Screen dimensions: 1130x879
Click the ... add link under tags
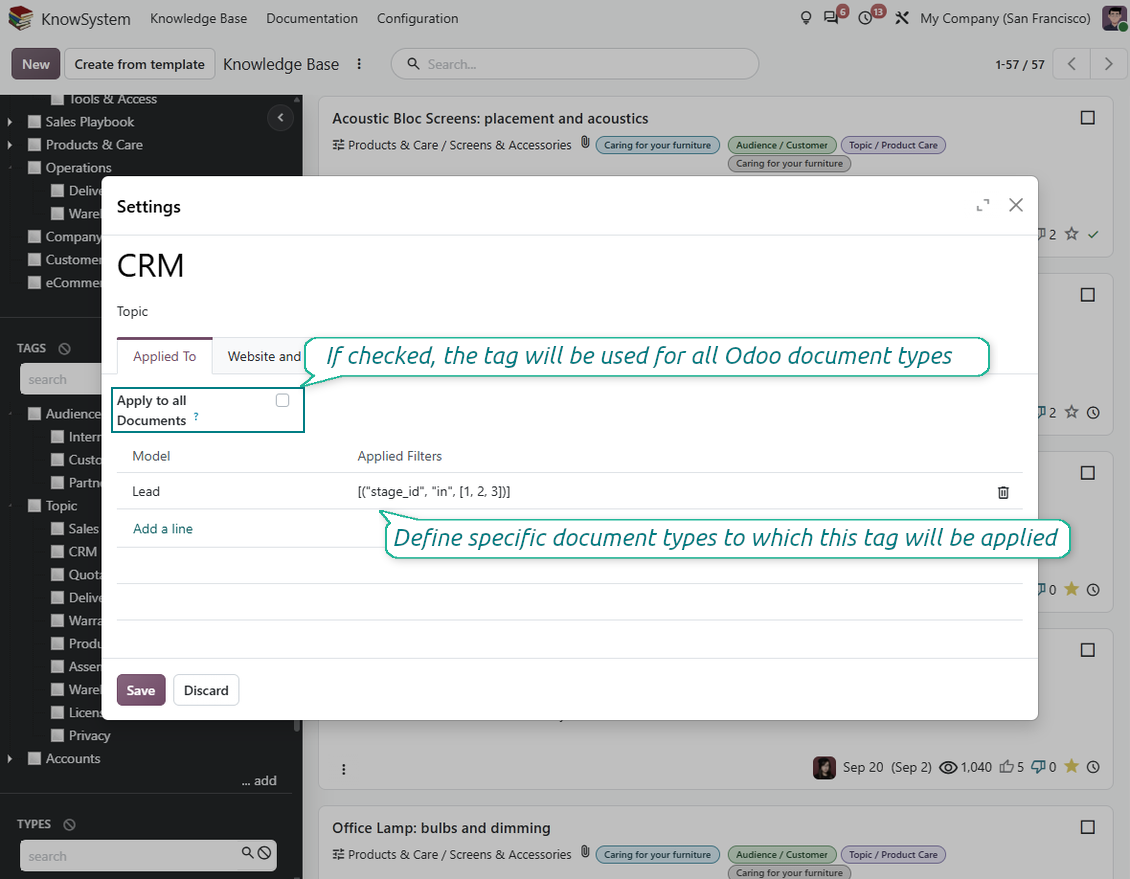259,780
